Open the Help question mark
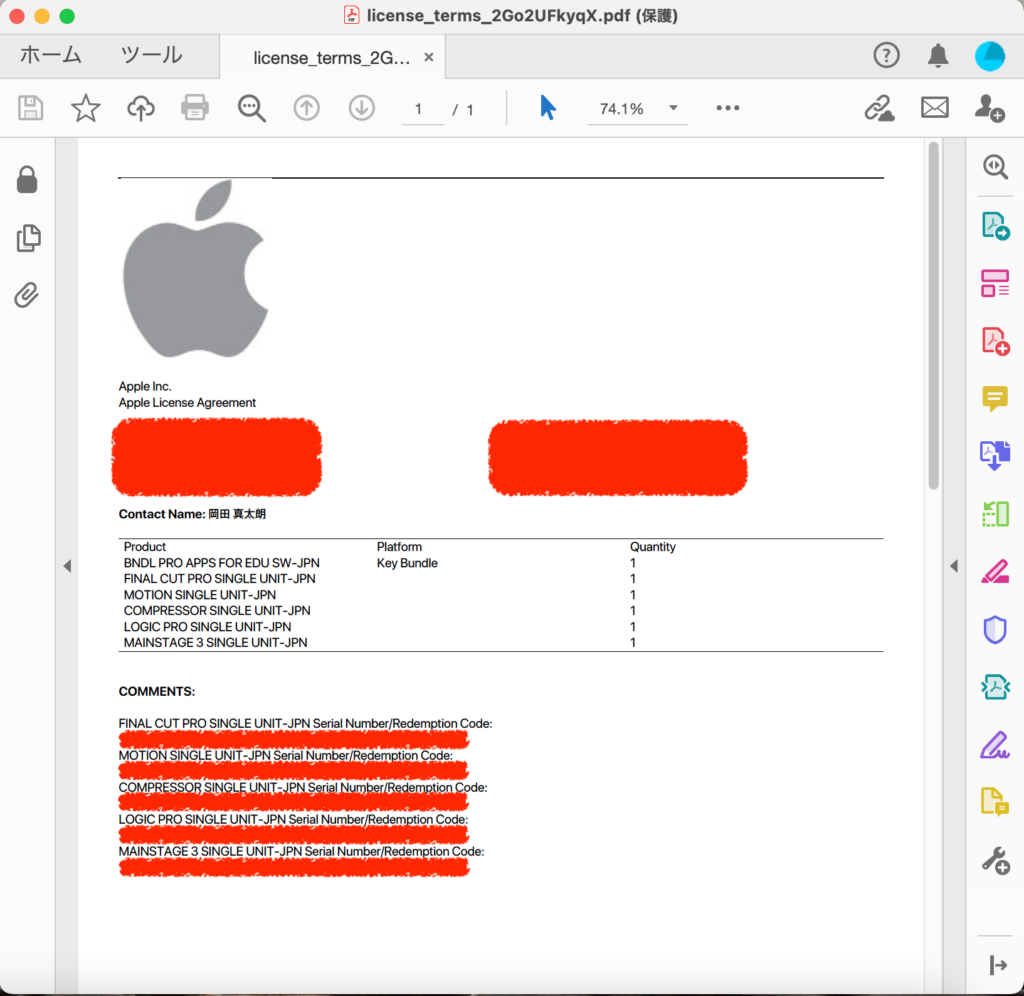1024x996 pixels. [x=886, y=56]
